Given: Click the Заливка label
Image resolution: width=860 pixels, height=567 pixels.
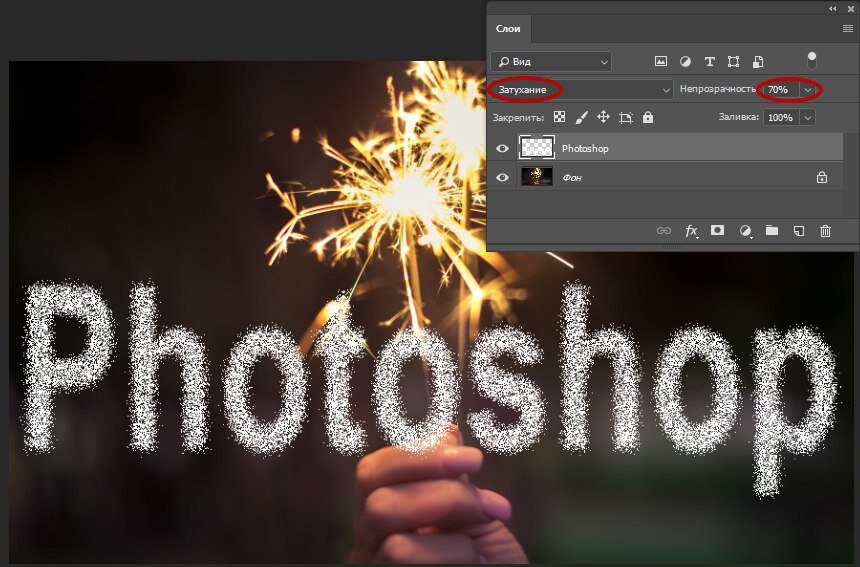Looking at the screenshot, I should (x=739, y=117).
